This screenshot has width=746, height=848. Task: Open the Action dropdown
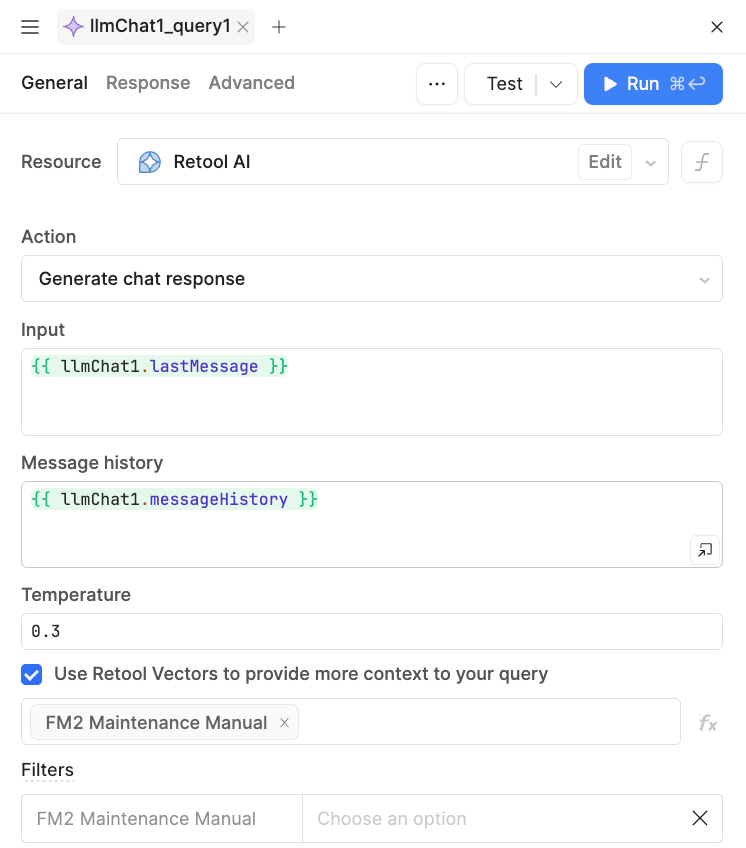371,279
